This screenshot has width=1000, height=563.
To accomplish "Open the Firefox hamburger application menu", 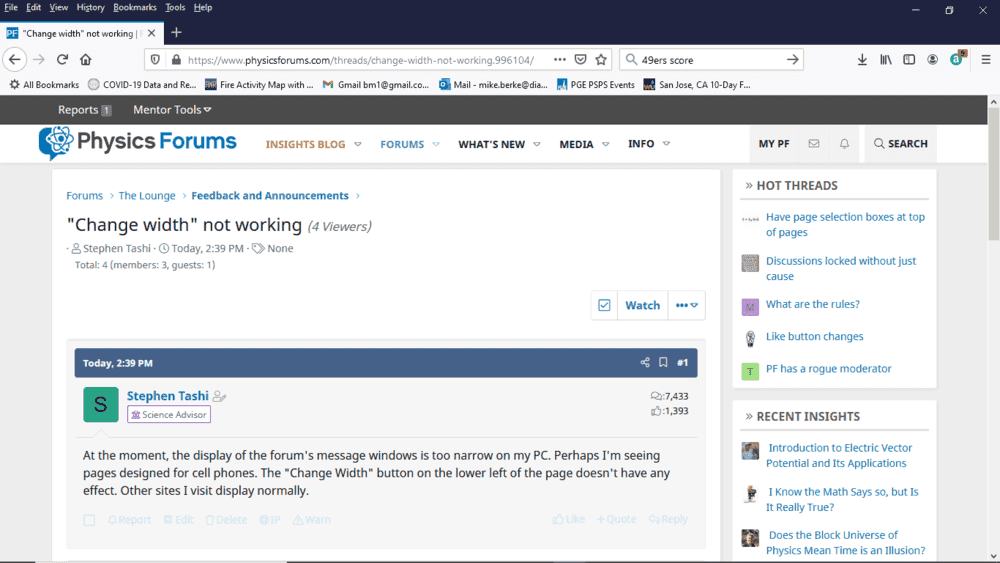I will (986, 60).
